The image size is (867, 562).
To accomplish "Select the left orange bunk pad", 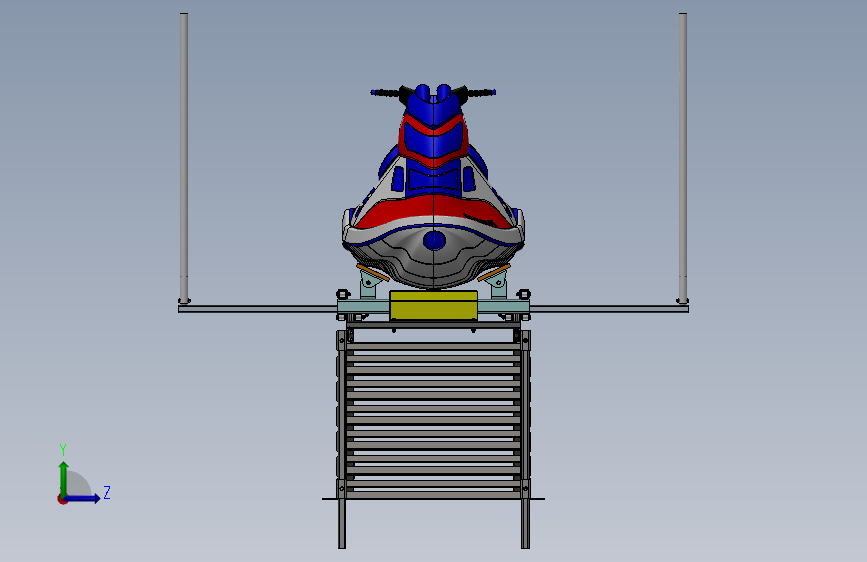I will (x=373, y=273).
